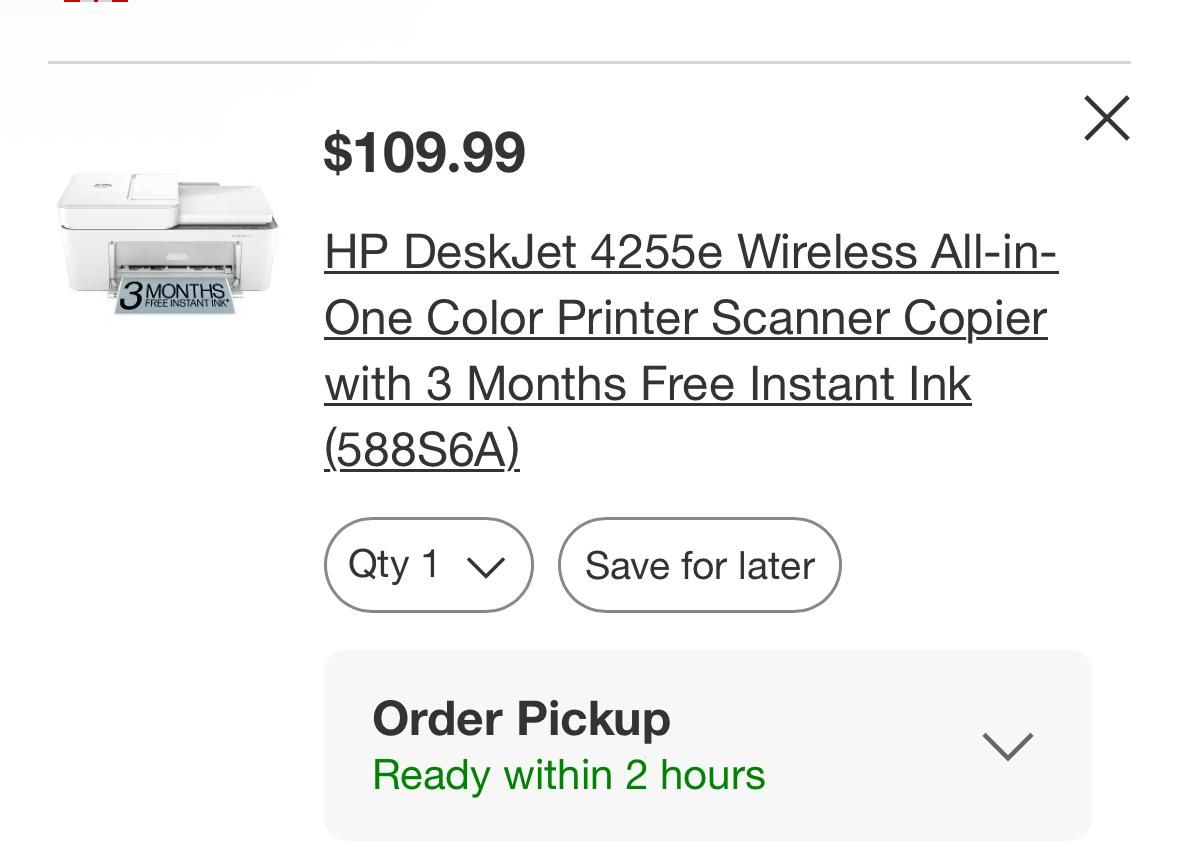
Task: Click the 3 Months Free Instant Ink badge
Action: 174,296
